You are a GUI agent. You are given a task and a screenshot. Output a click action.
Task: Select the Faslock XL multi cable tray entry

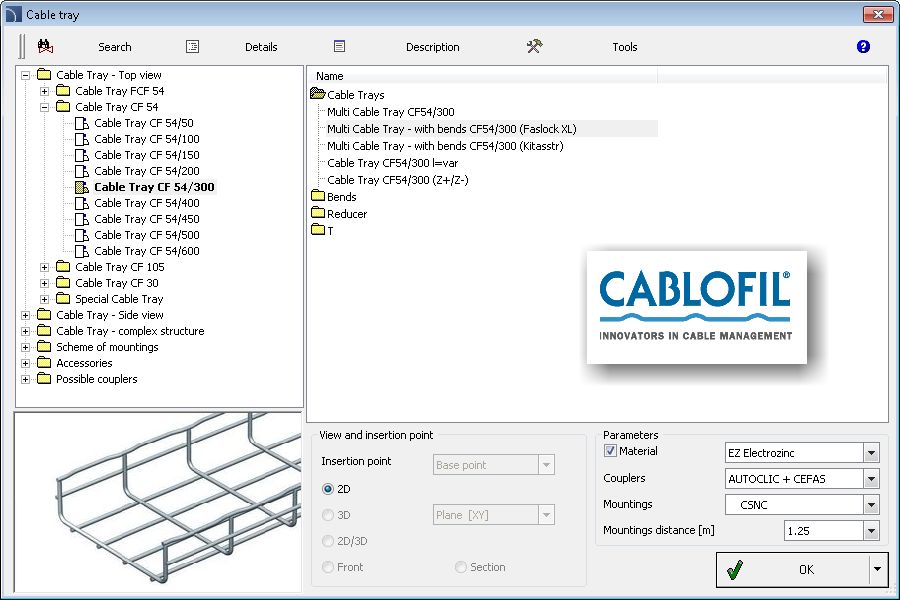tap(452, 129)
